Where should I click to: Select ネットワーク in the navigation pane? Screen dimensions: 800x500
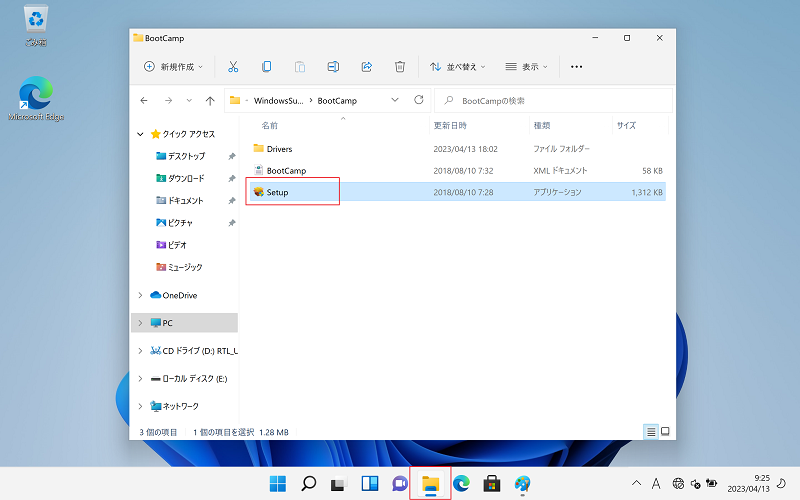pyautogui.click(x=180, y=407)
